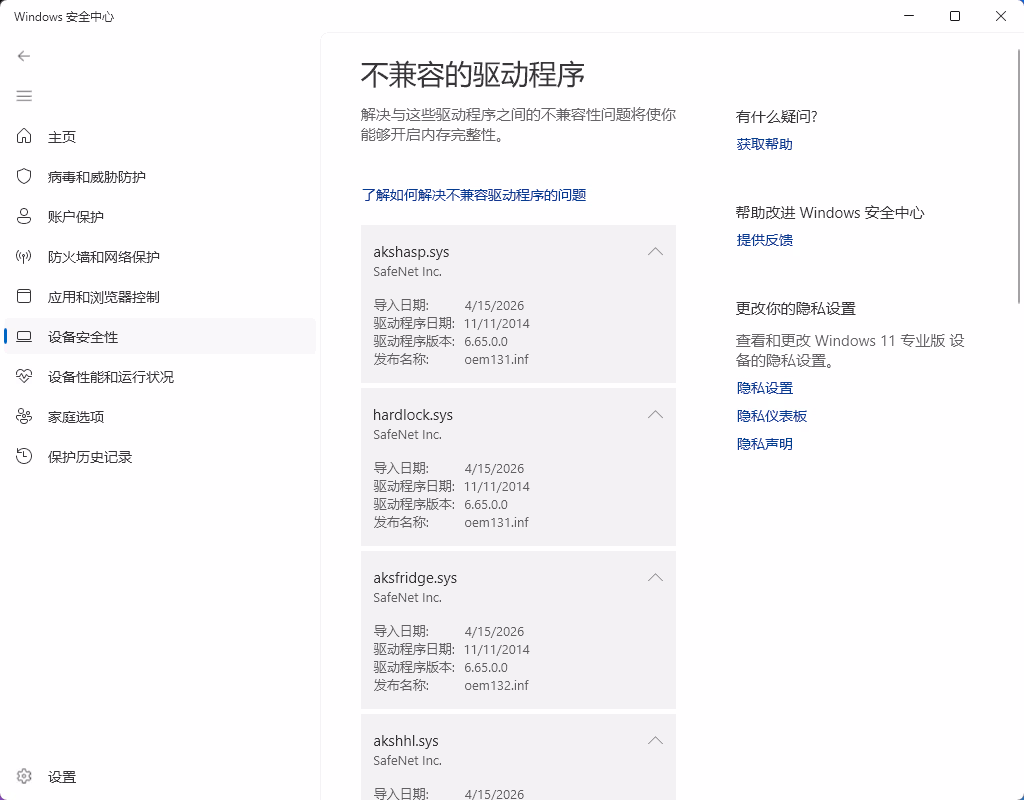The height and width of the screenshot is (800, 1024).
Task: Click the gear icon for 设置
Action: click(x=25, y=777)
